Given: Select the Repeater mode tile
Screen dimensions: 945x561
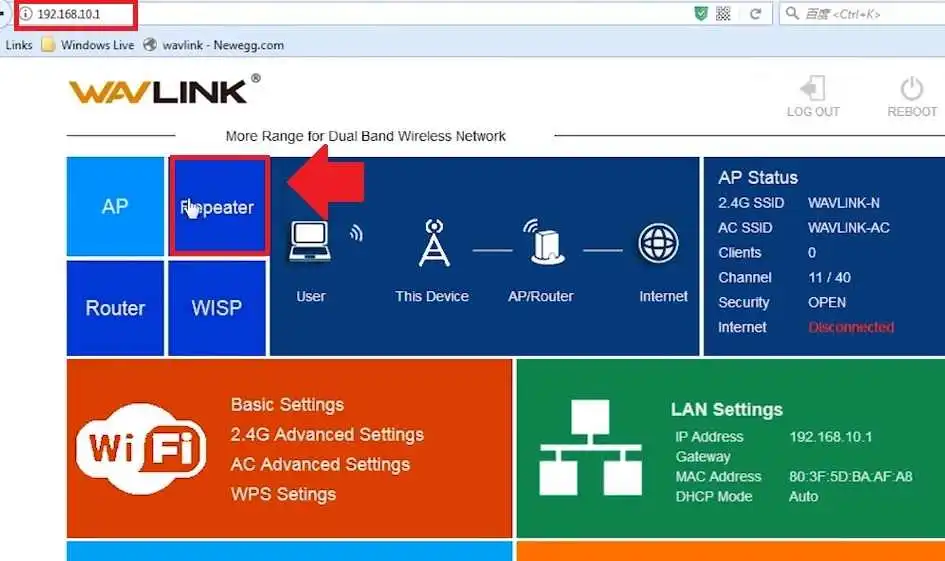Looking at the screenshot, I should point(219,206).
